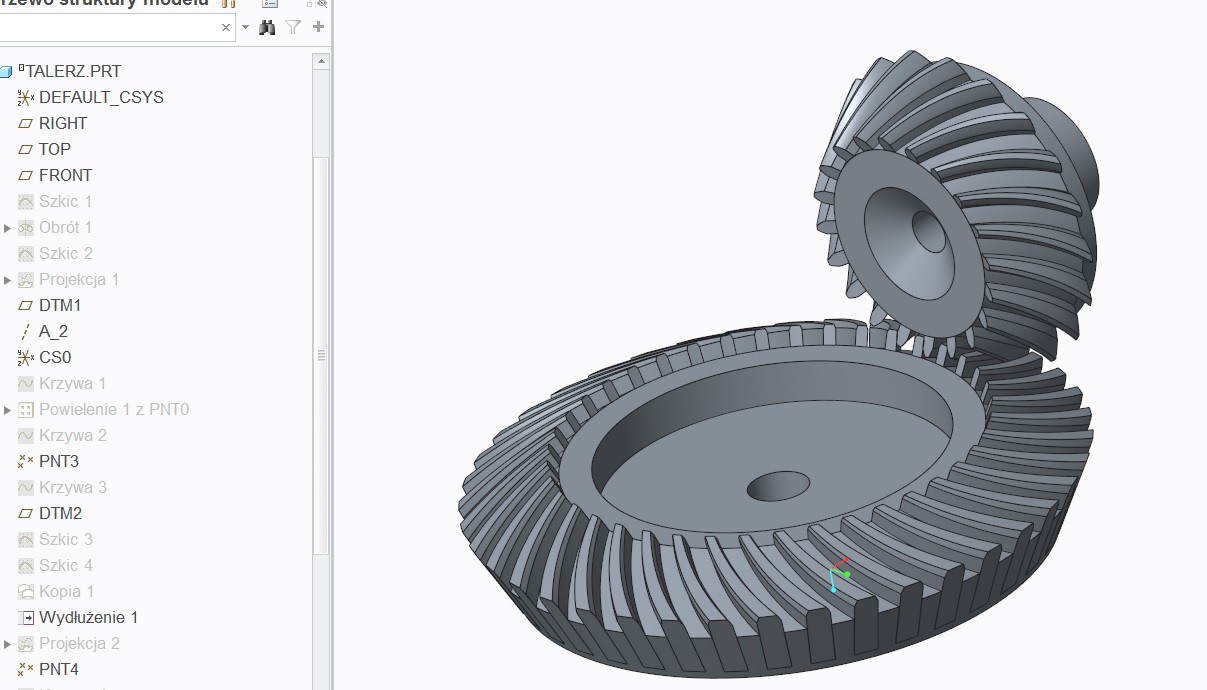This screenshot has width=1207, height=690.
Task: Click the coordinate system icon beside CS0
Action: coord(26,358)
